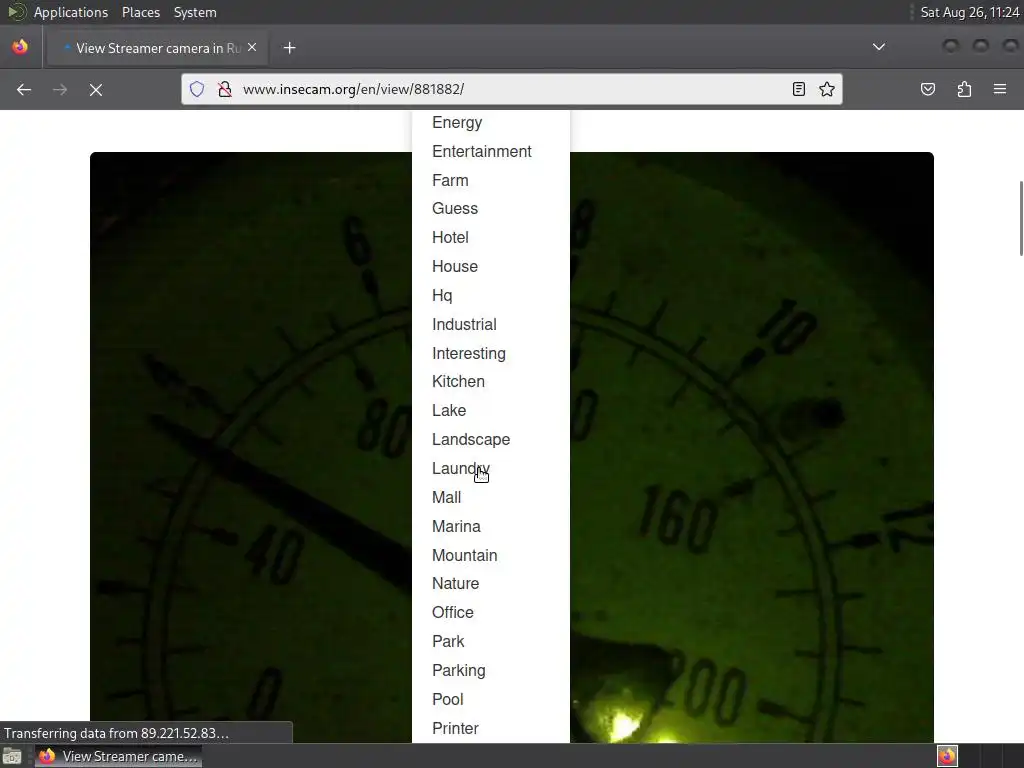Pick Kitchen in the dropdown list
Image resolution: width=1024 pixels, height=768 pixels.
pos(458,382)
